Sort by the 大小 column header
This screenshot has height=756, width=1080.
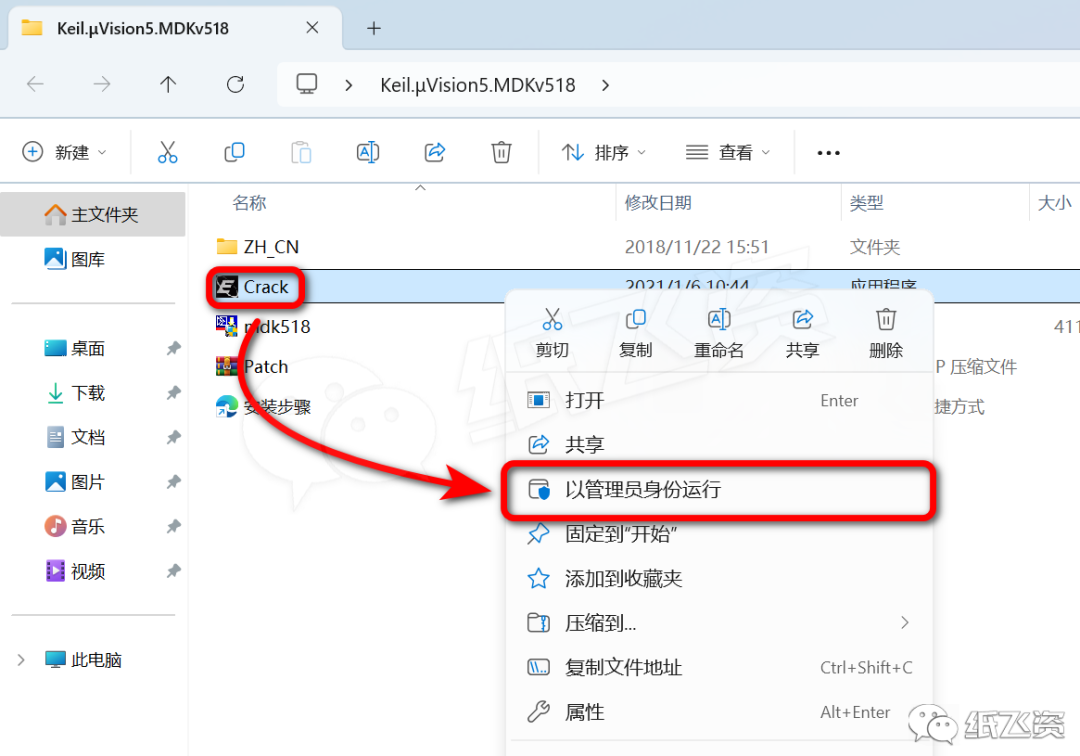point(1055,202)
